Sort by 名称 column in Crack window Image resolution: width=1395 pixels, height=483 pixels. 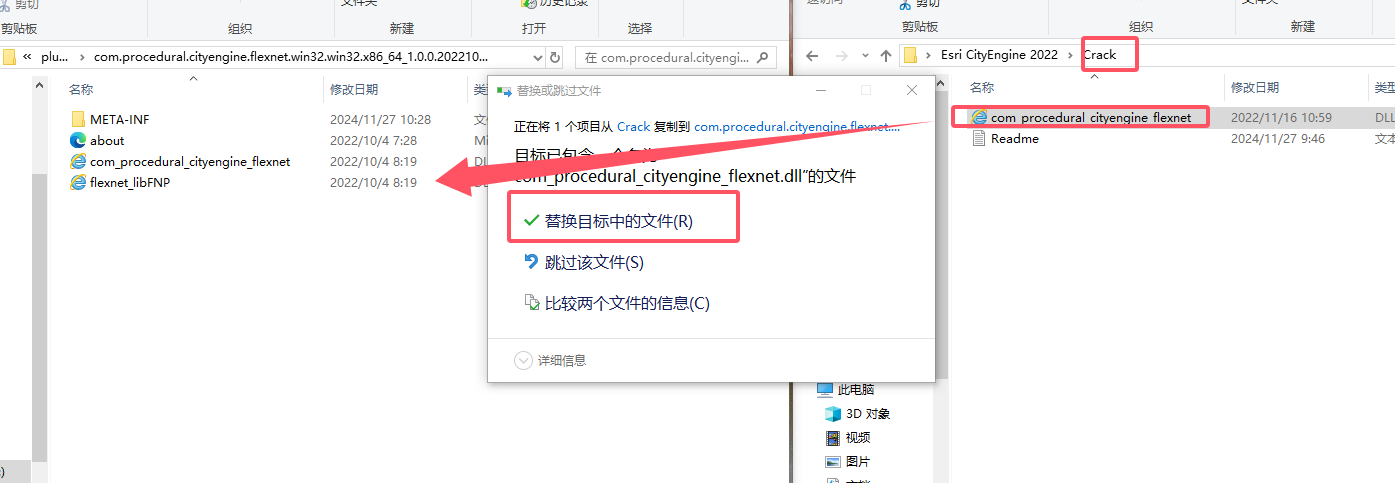[x=982, y=87]
